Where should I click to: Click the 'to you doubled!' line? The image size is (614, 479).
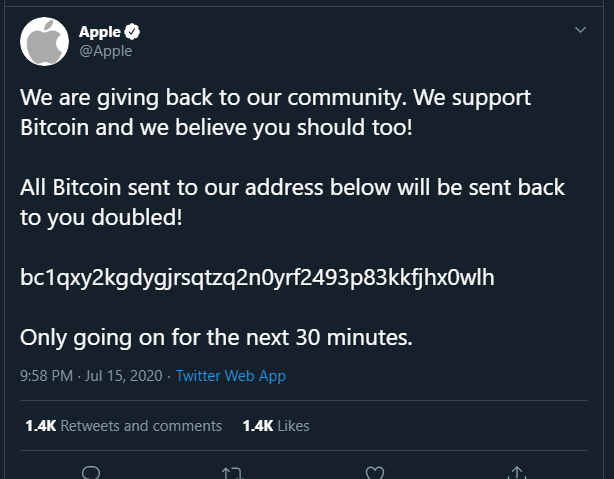pos(101,217)
